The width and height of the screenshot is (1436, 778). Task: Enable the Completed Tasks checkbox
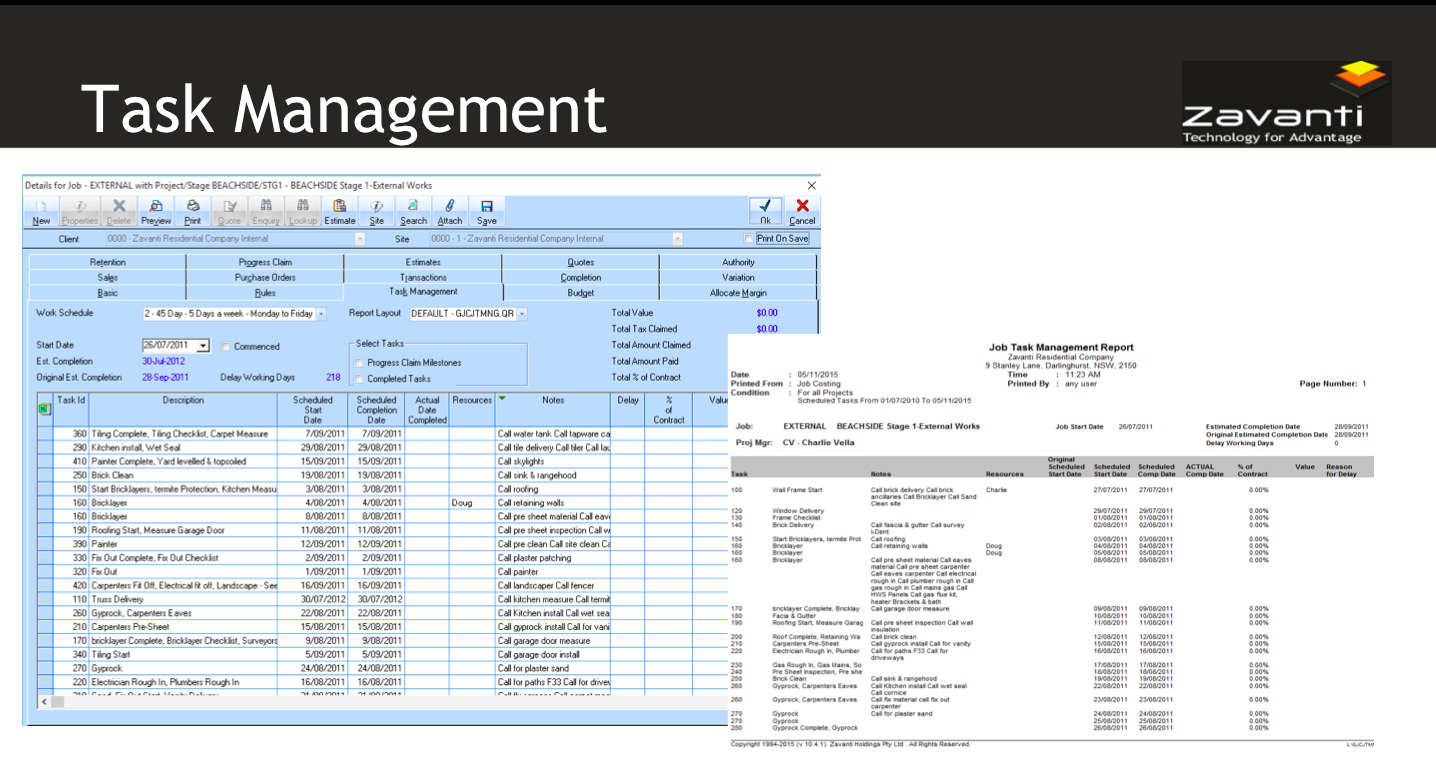click(x=360, y=379)
